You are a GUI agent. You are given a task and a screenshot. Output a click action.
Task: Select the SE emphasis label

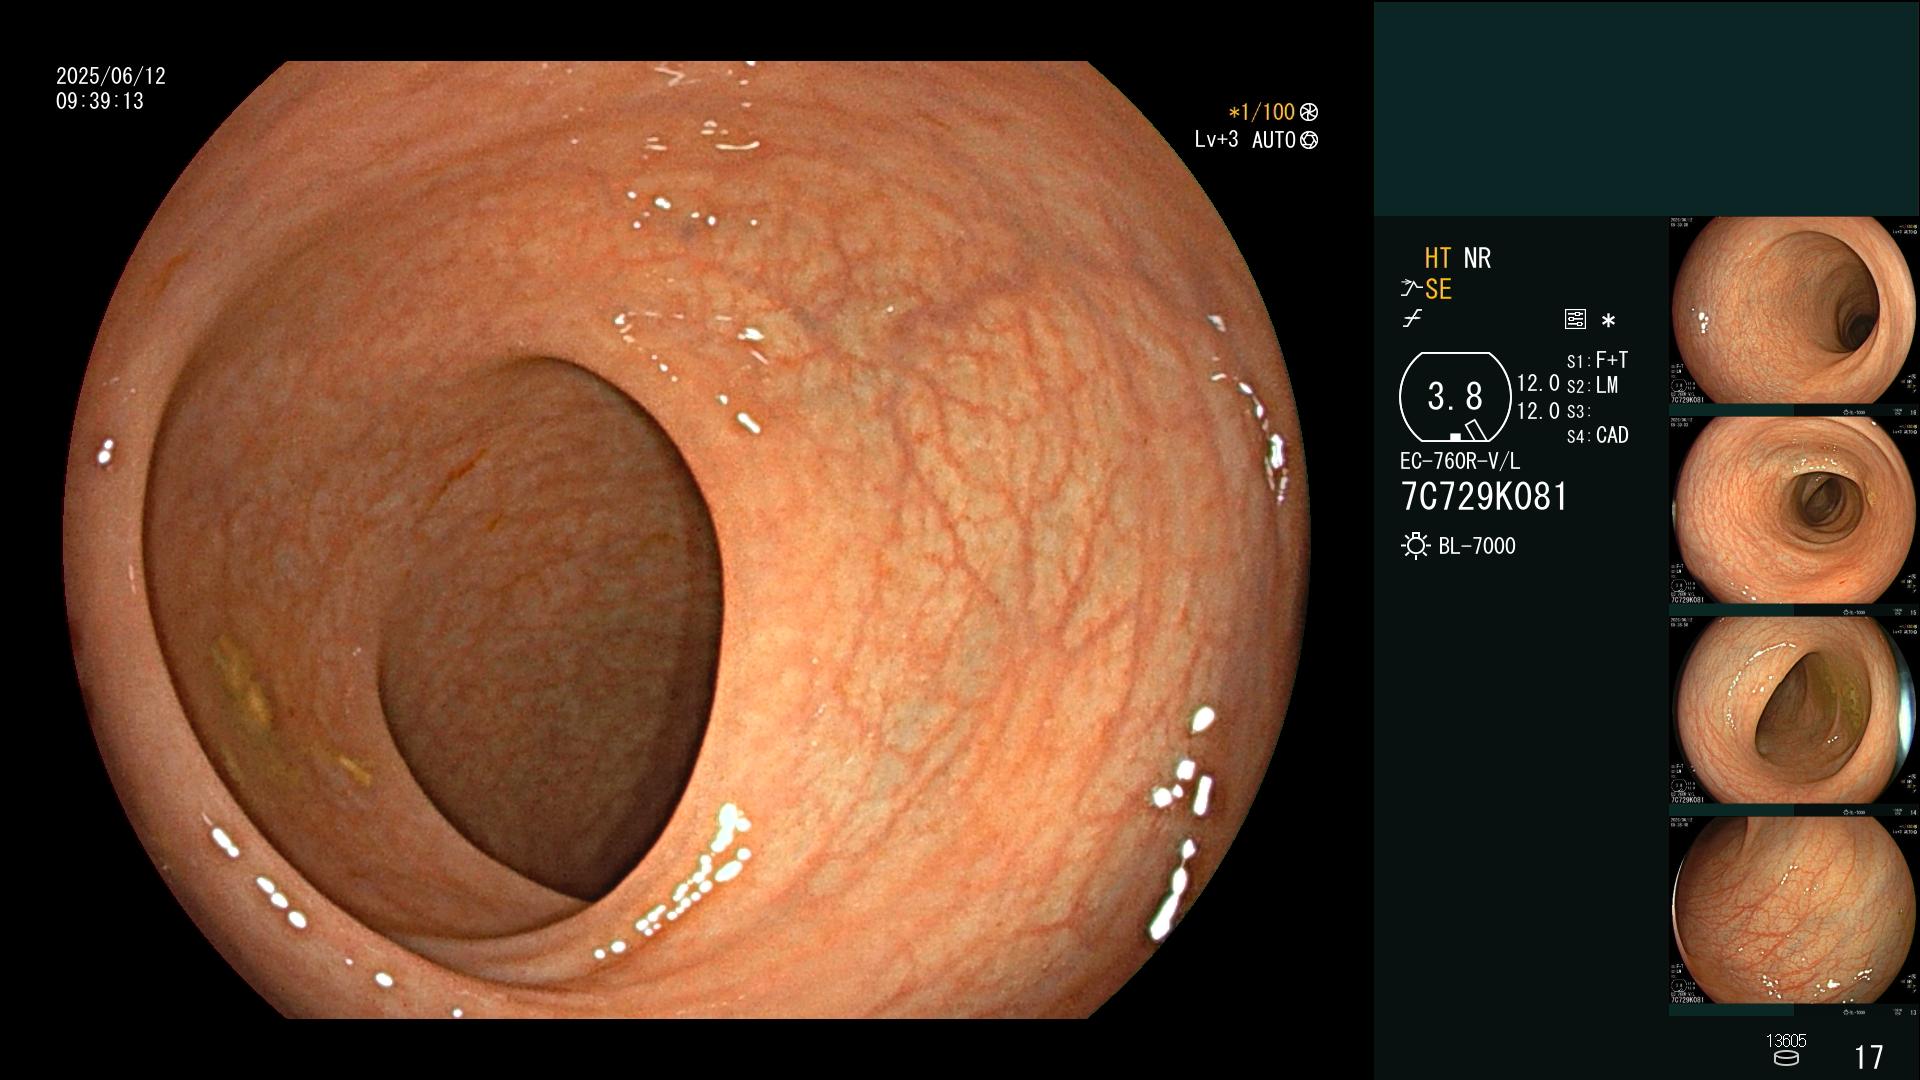pyautogui.click(x=1438, y=289)
